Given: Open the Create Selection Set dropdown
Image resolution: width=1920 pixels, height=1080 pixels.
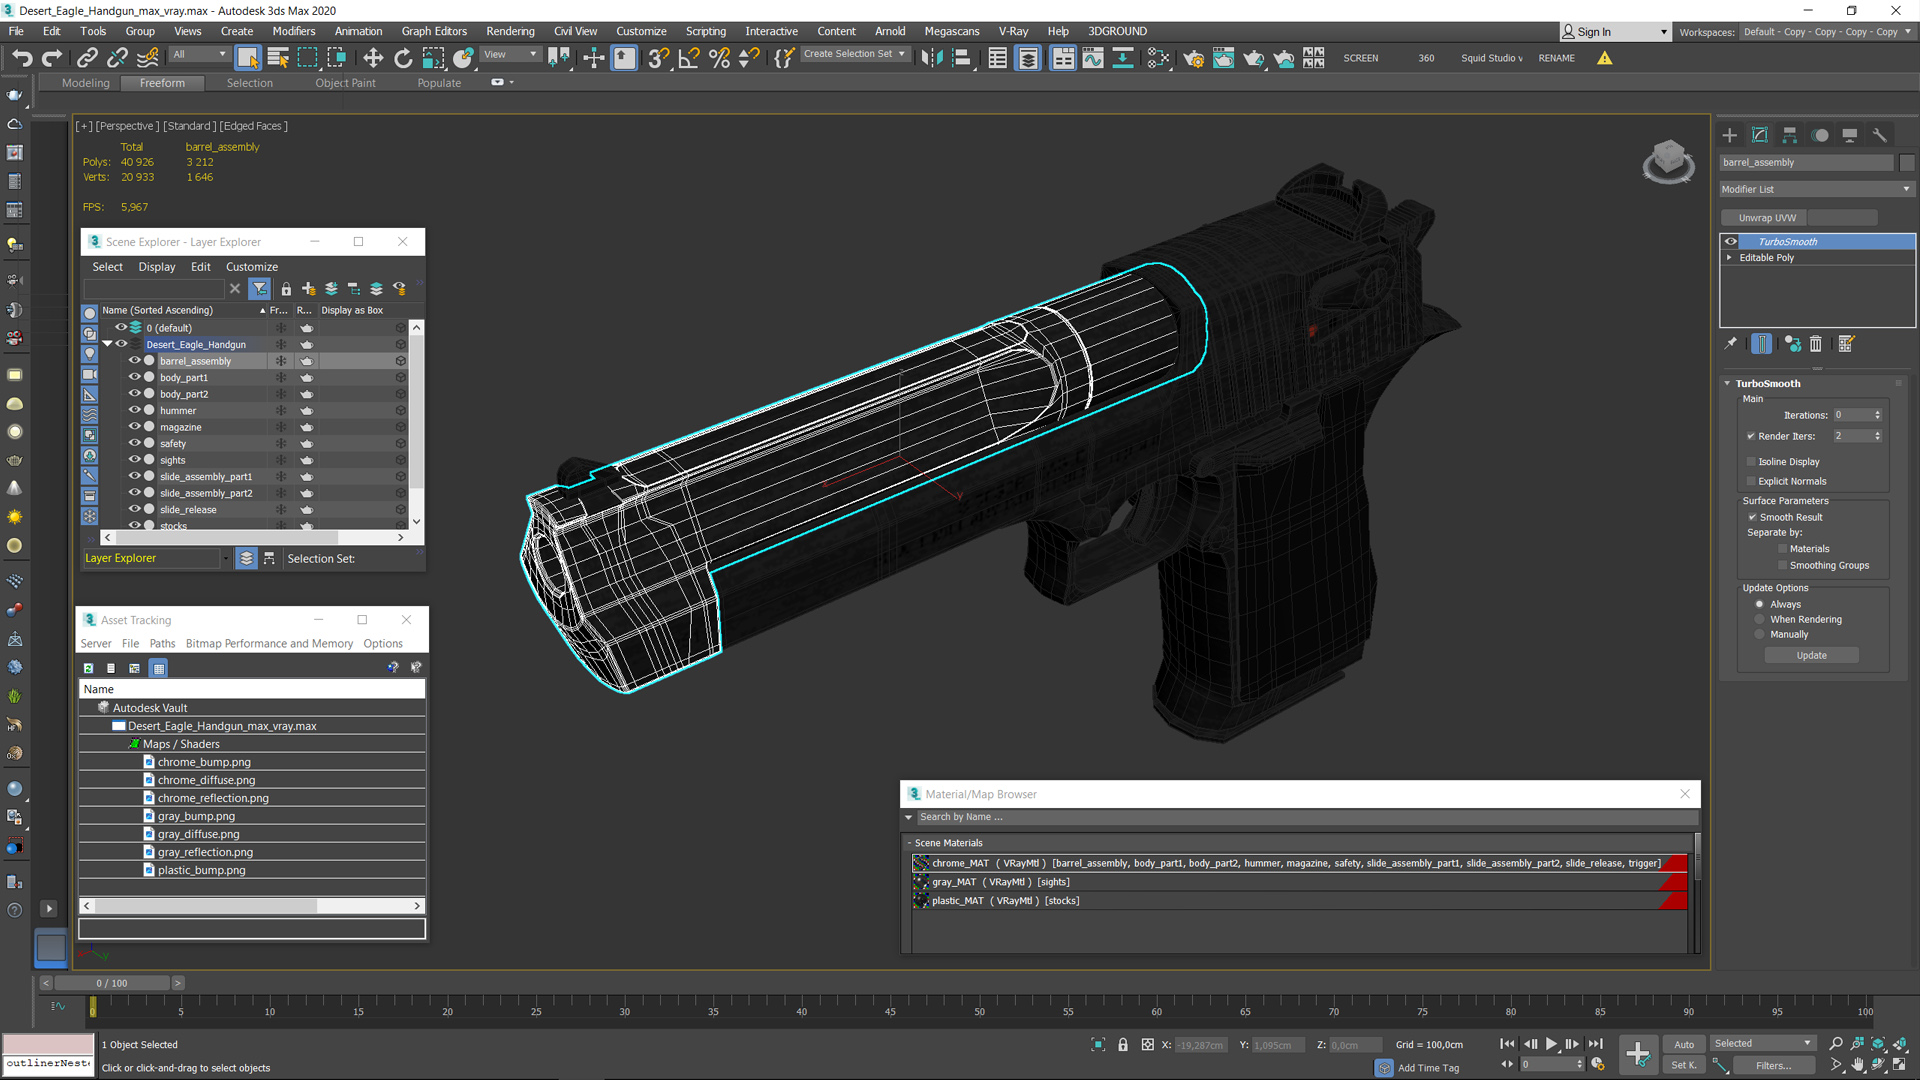Looking at the screenshot, I should (x=855, y=54).
